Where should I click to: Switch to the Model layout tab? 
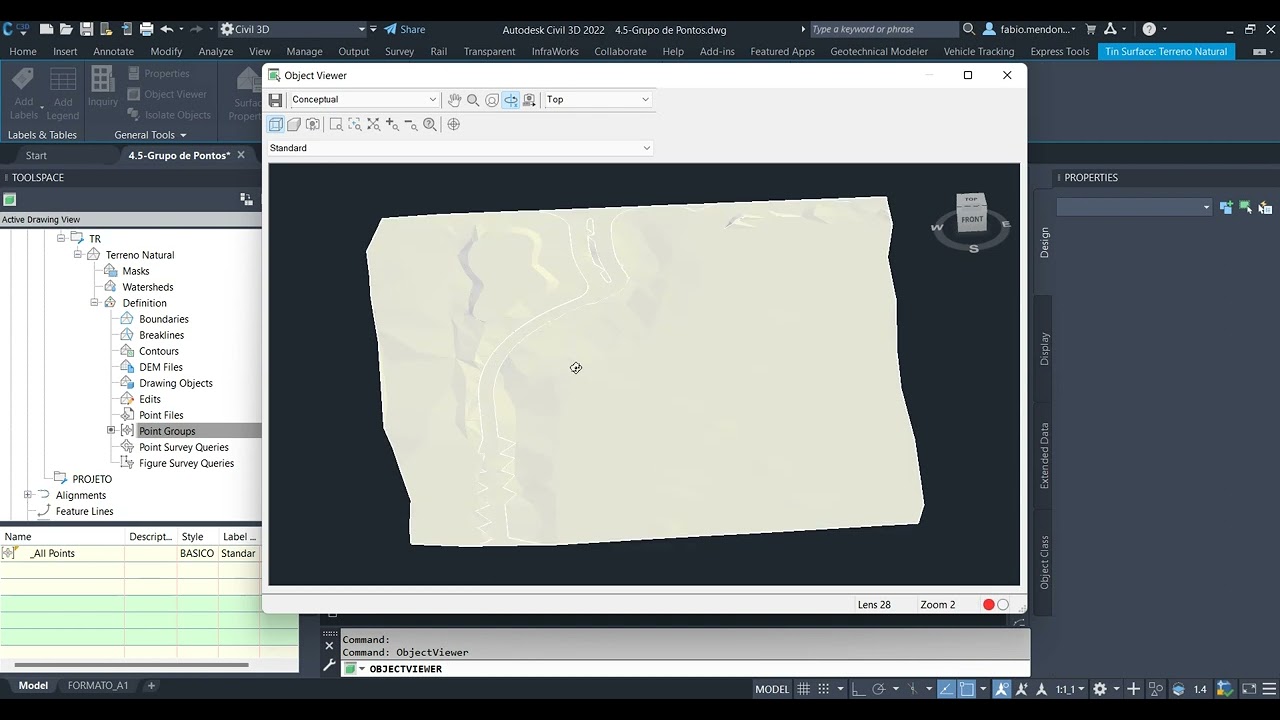33,686
